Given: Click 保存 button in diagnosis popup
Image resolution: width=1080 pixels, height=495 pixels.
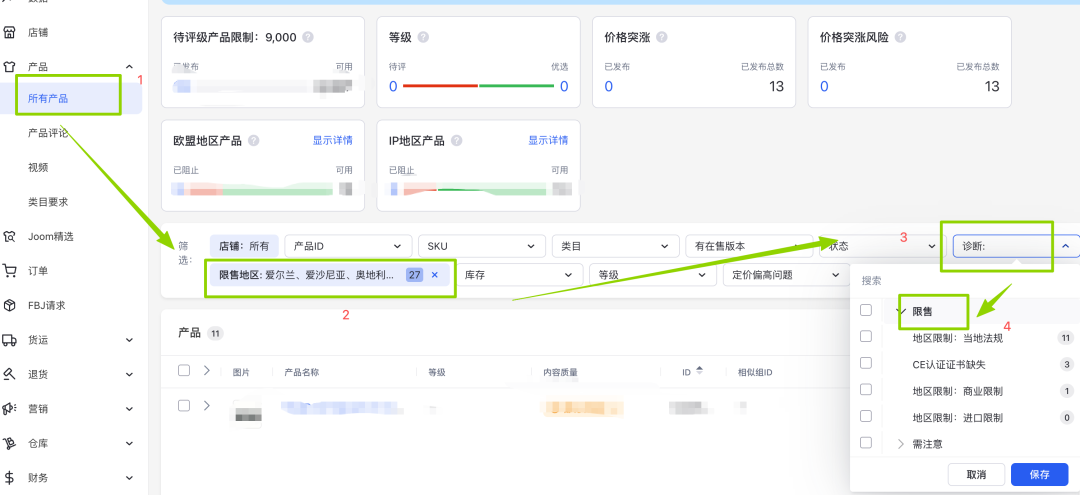Looking at the screenshot, I should click(1039, 474).
